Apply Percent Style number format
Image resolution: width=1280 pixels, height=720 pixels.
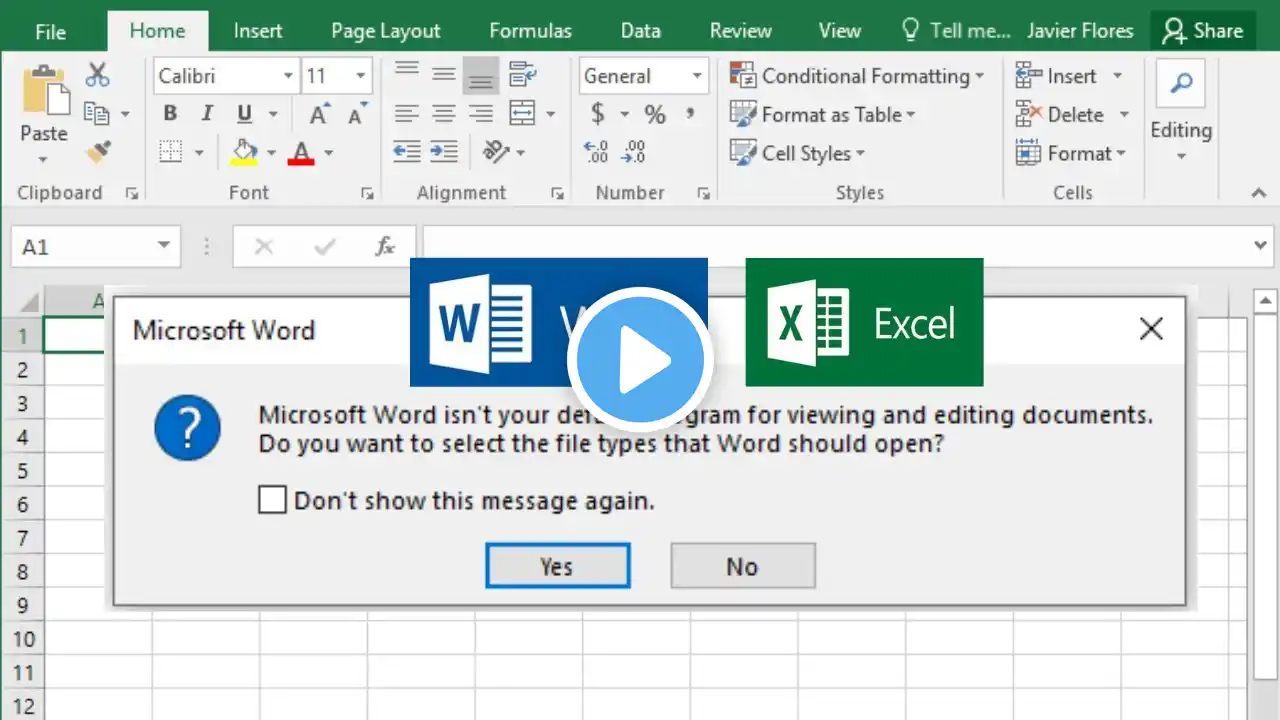pos(655,115)
